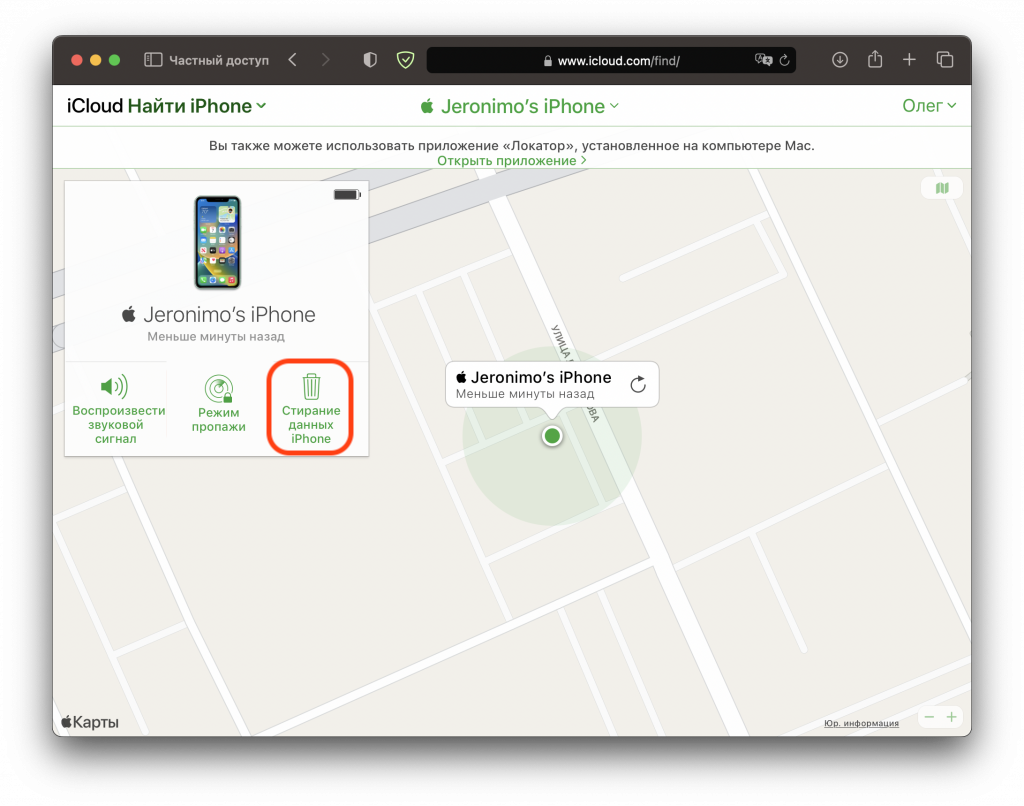Open the green shield extension icon

pyautogui.click(x=406, y=60)
